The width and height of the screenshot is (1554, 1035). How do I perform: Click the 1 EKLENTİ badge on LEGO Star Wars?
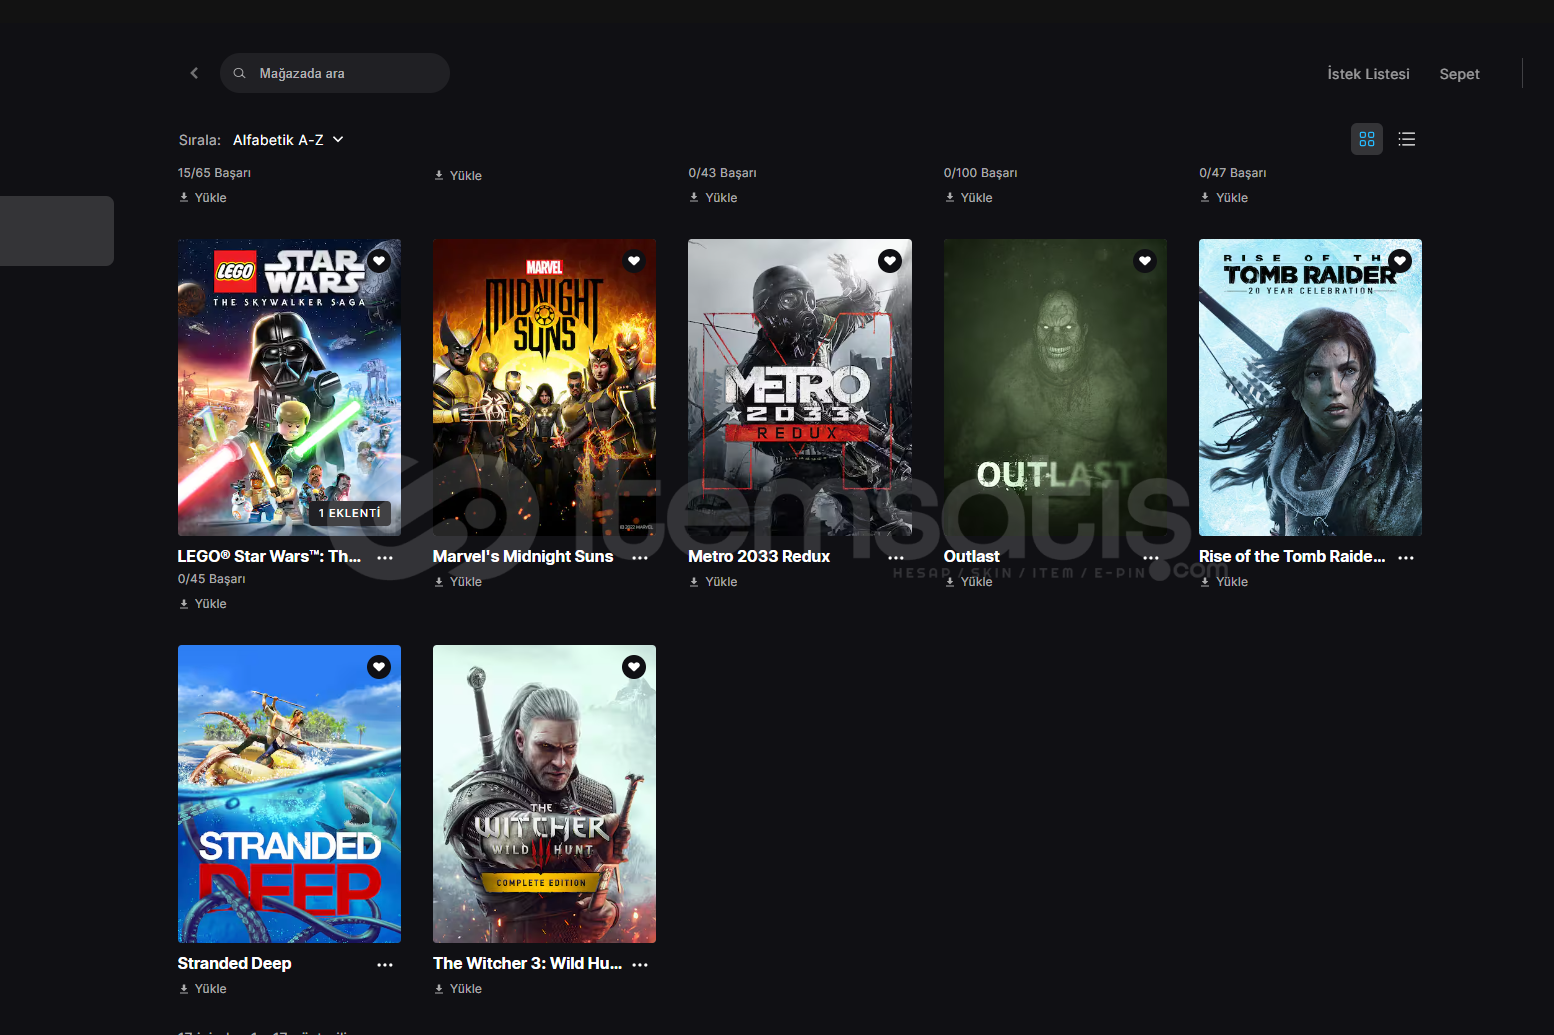click(x=350, y=513)
